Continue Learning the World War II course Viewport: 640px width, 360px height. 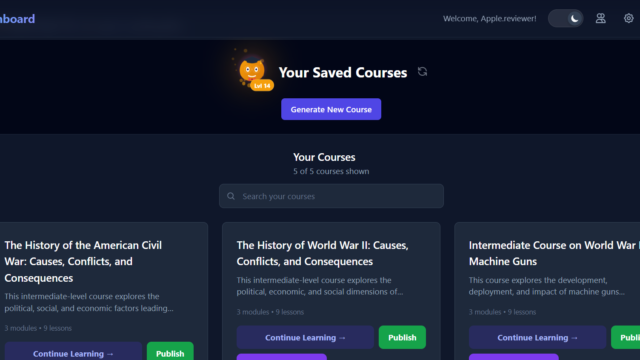pos(305,338)
